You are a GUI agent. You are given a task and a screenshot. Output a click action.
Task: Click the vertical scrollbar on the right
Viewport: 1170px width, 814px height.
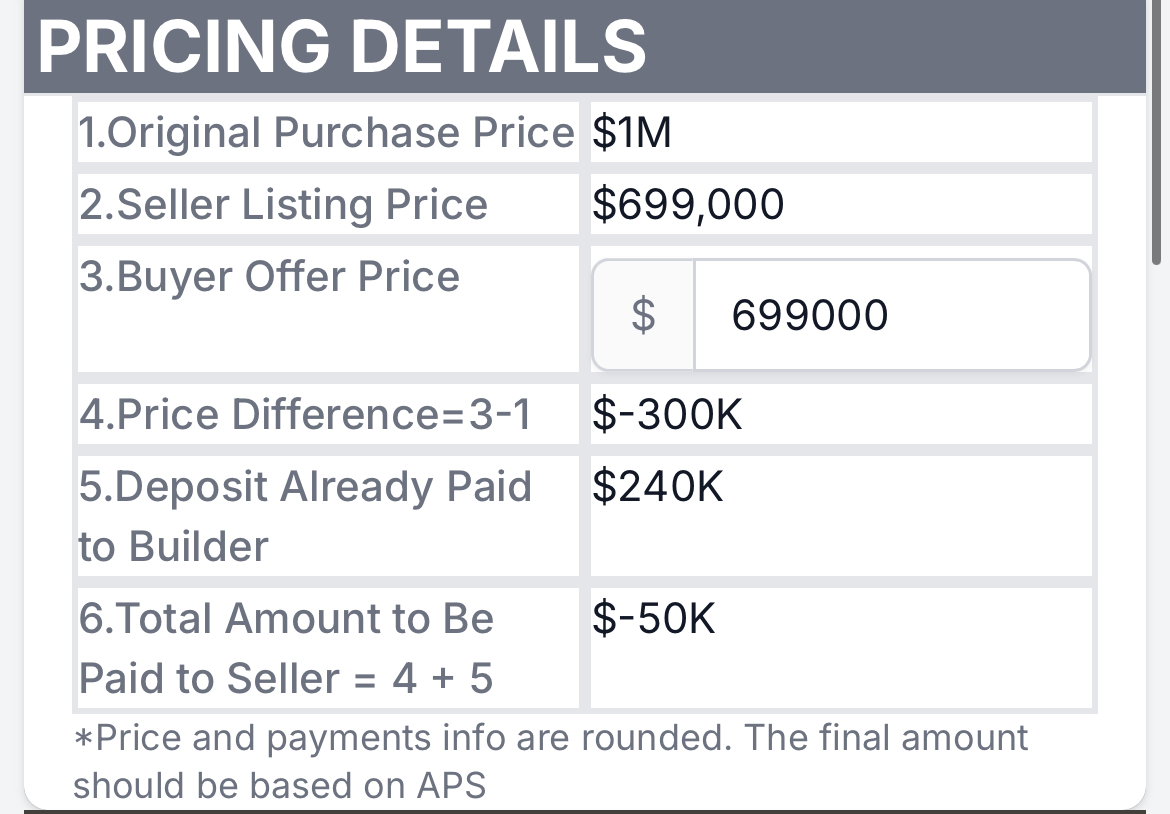(x=1157, y=132)
